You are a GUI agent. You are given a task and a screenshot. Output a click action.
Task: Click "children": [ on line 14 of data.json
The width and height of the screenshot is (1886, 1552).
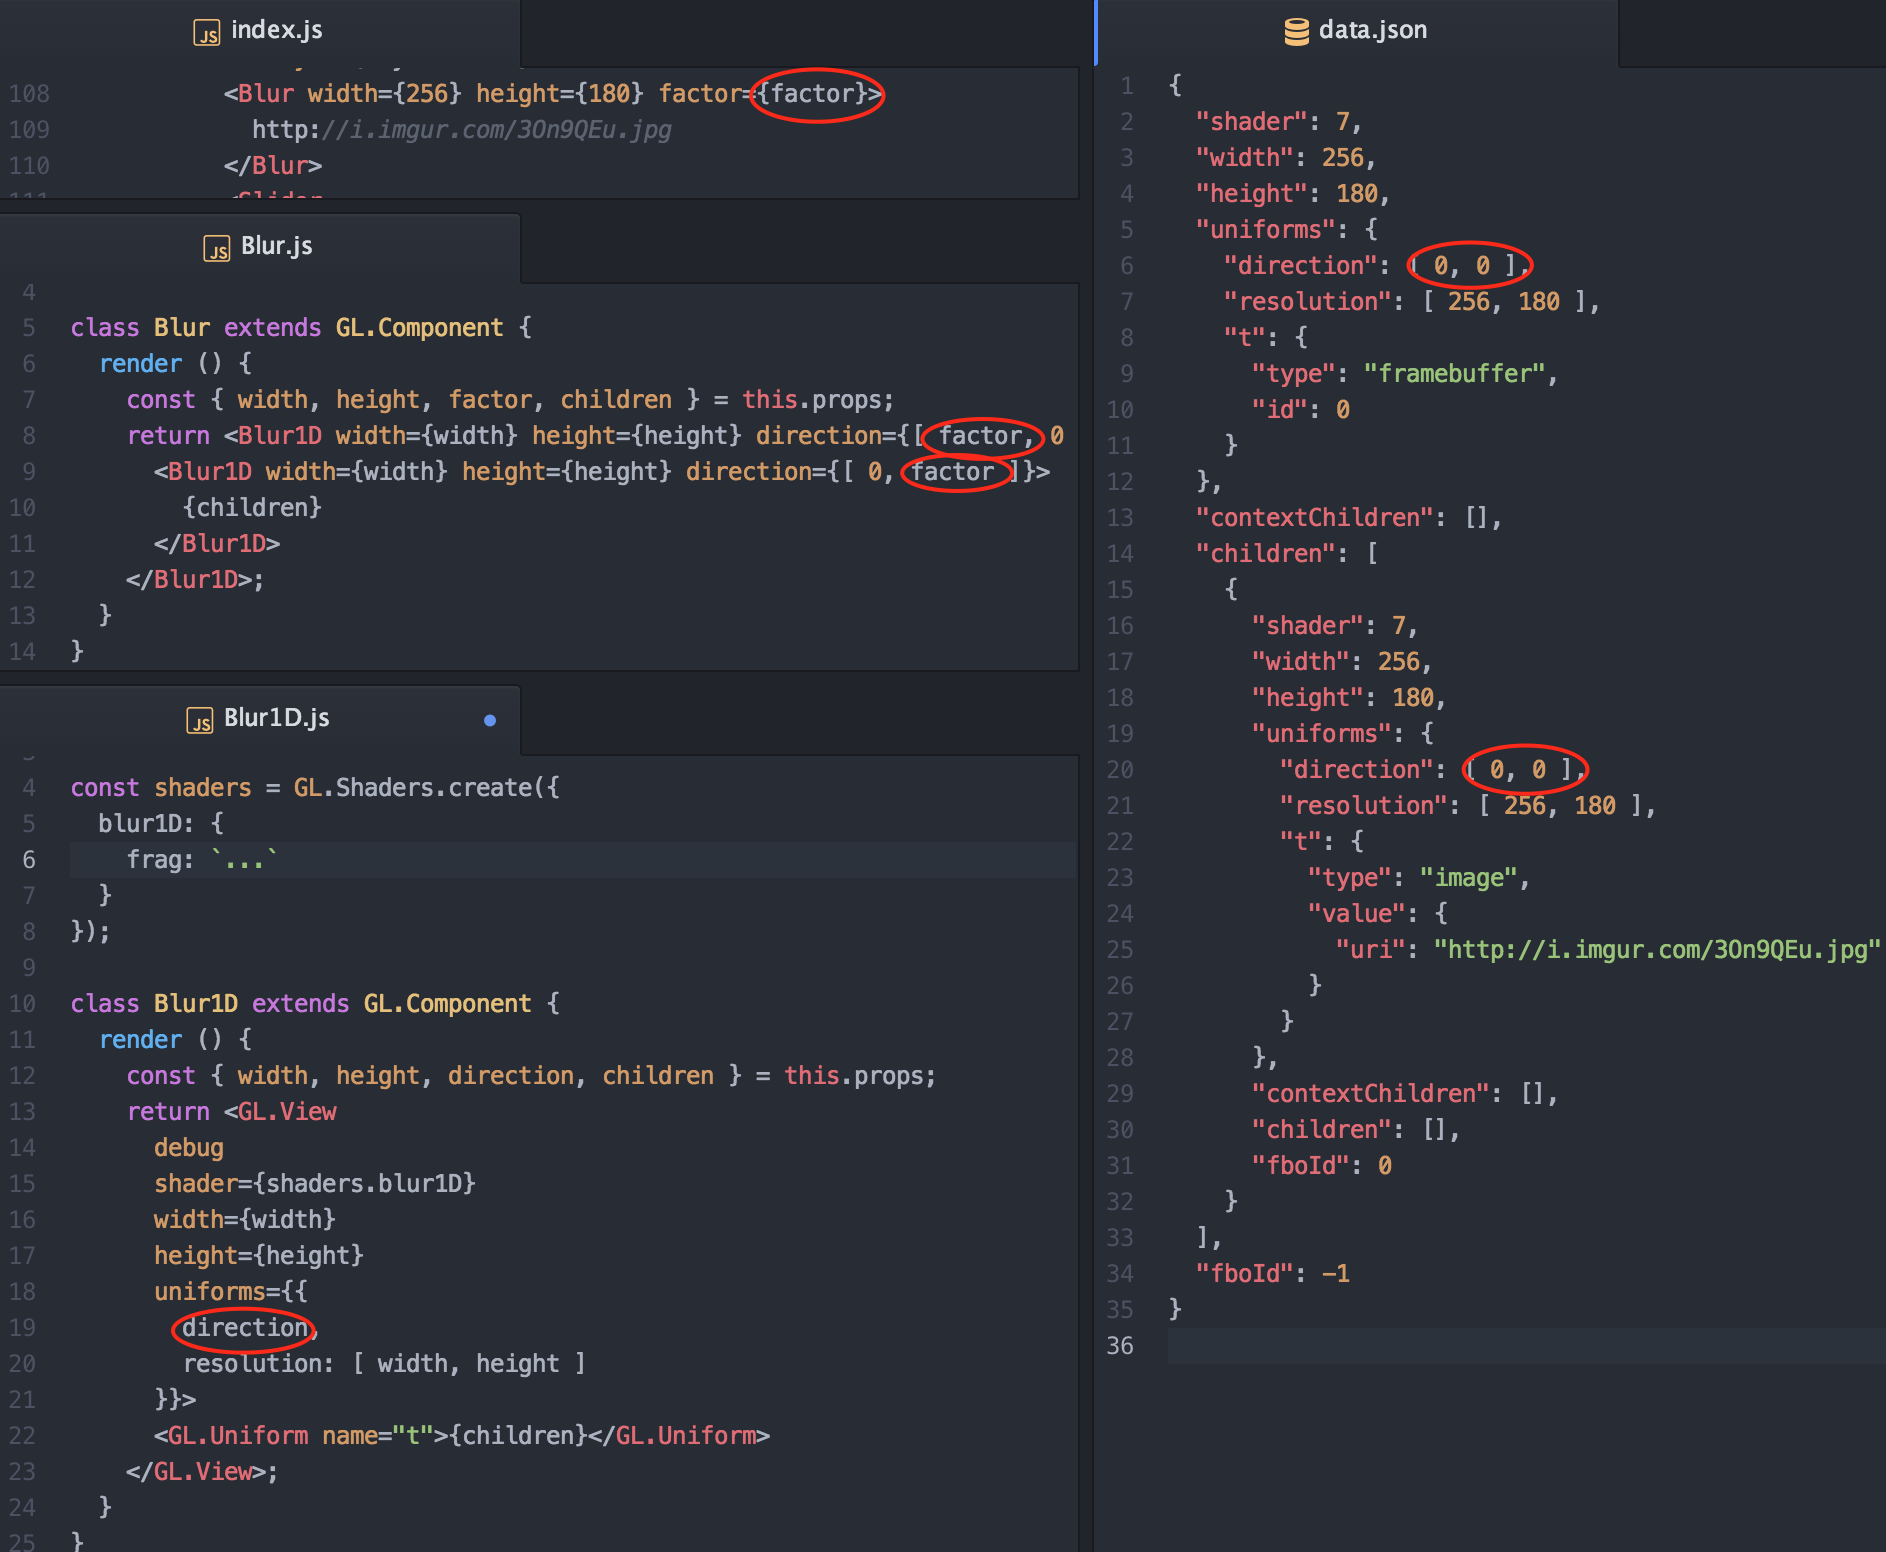[1287, 554]
